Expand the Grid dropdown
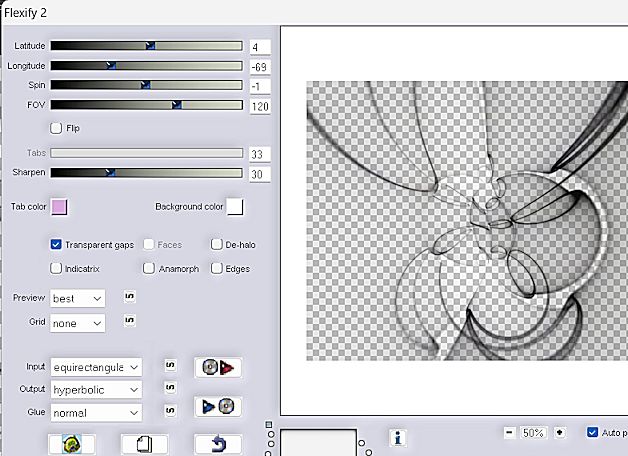Viewport: 628px width, 456px height. click(79, 323)
